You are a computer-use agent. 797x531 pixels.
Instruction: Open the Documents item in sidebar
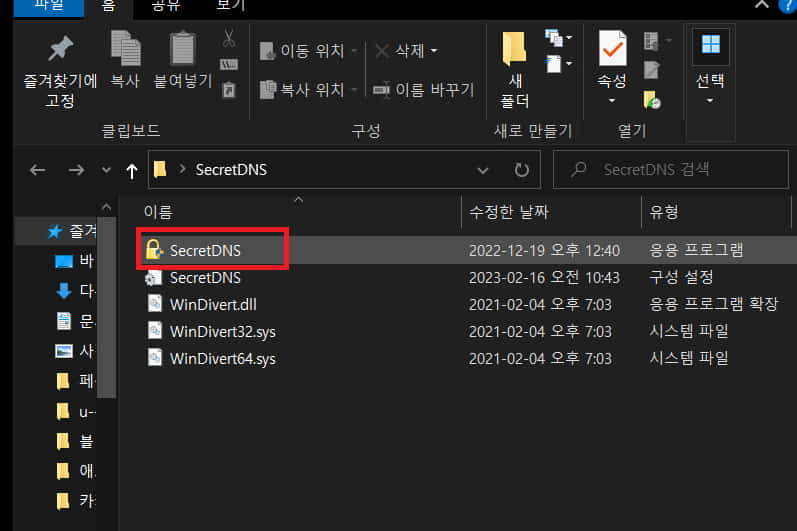[74, 321]
